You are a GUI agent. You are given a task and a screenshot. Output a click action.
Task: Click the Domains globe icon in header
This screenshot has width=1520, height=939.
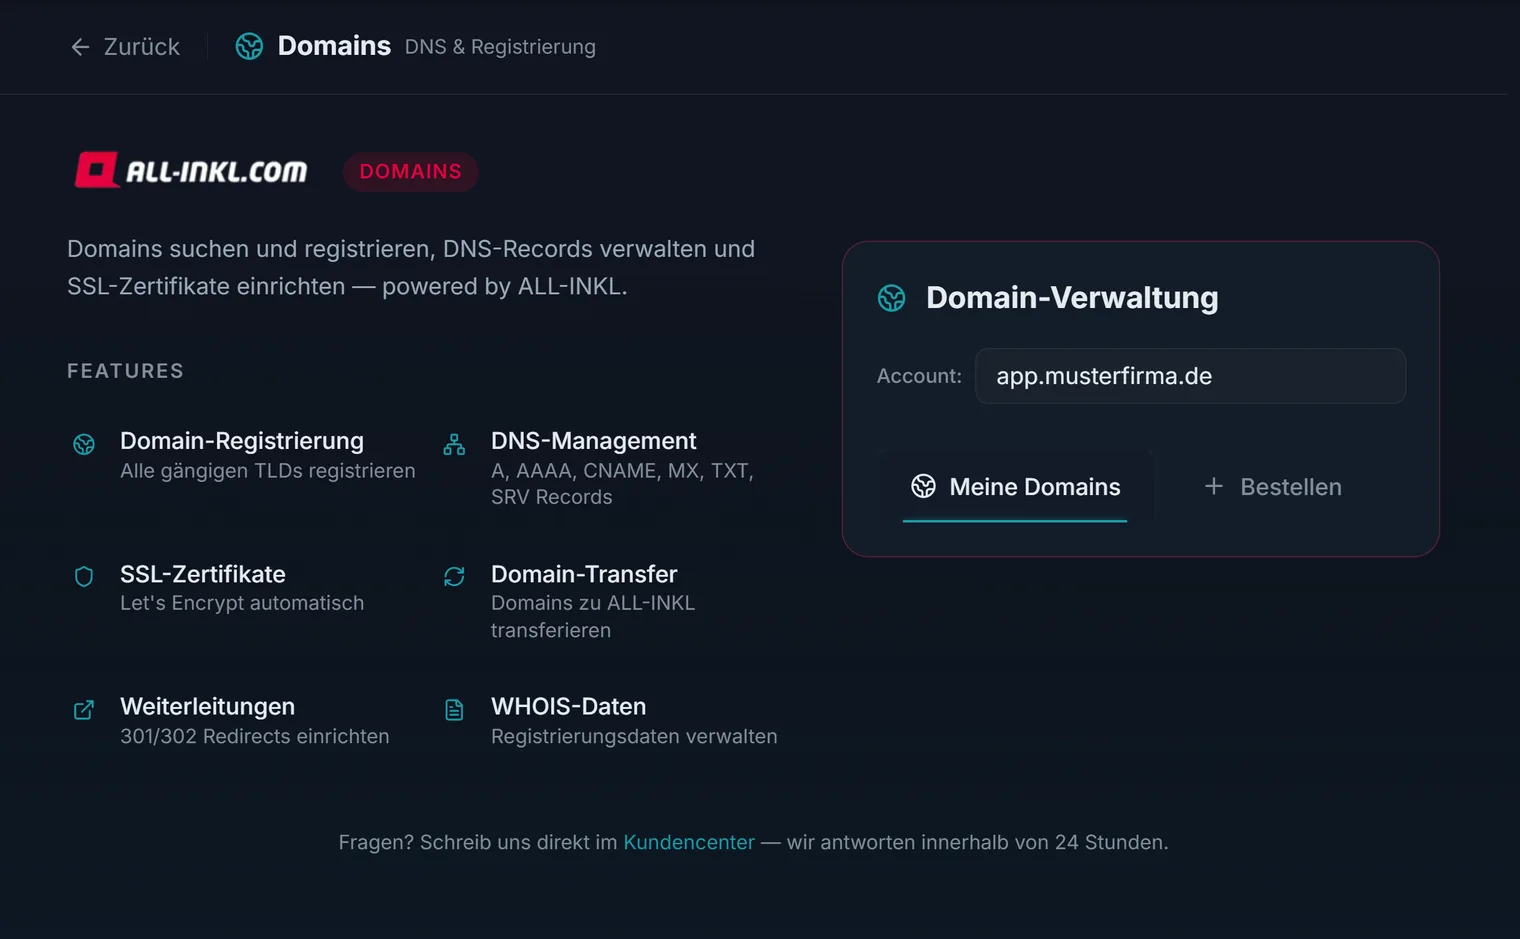(x=249, y=46)
